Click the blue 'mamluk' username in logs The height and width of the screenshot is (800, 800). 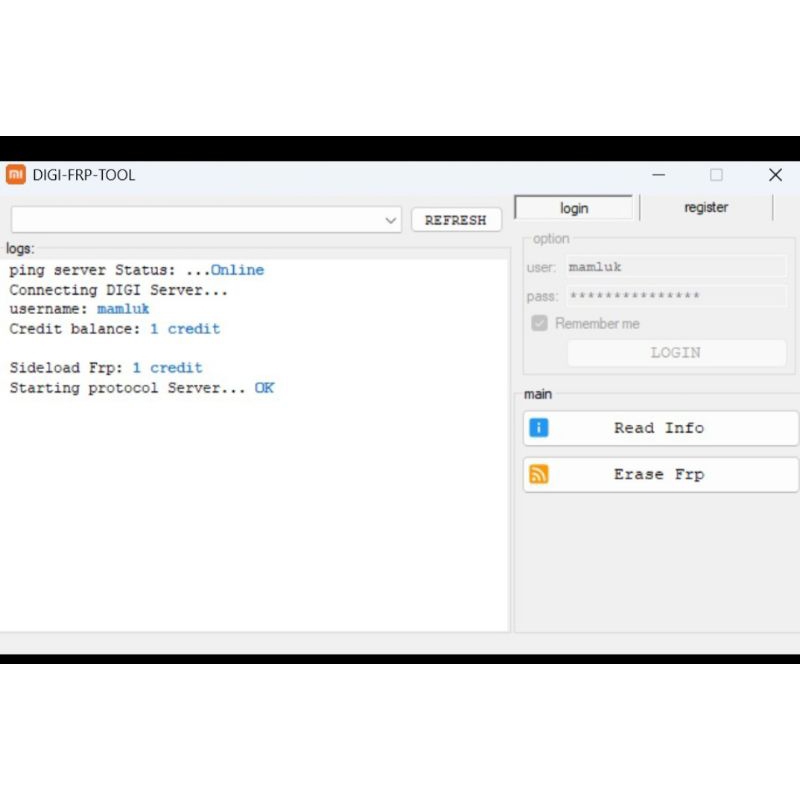123,309
